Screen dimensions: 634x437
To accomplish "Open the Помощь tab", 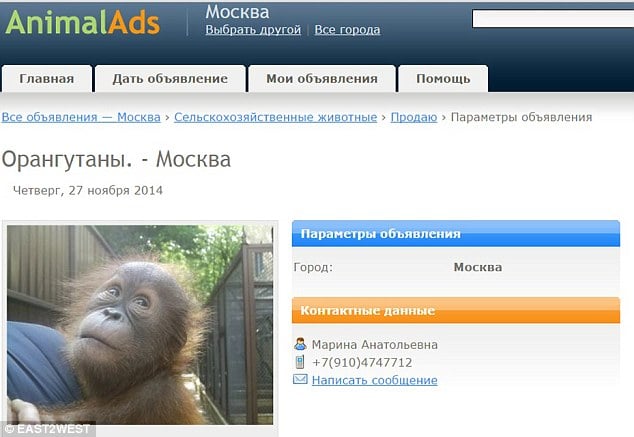I will click(443, 78).
